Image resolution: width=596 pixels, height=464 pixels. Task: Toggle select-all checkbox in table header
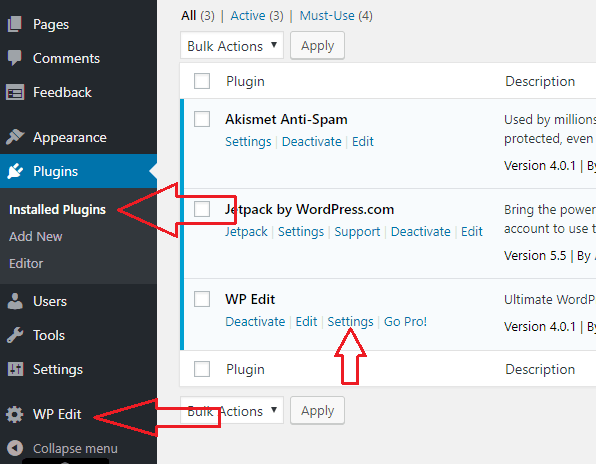coord(202,81)
